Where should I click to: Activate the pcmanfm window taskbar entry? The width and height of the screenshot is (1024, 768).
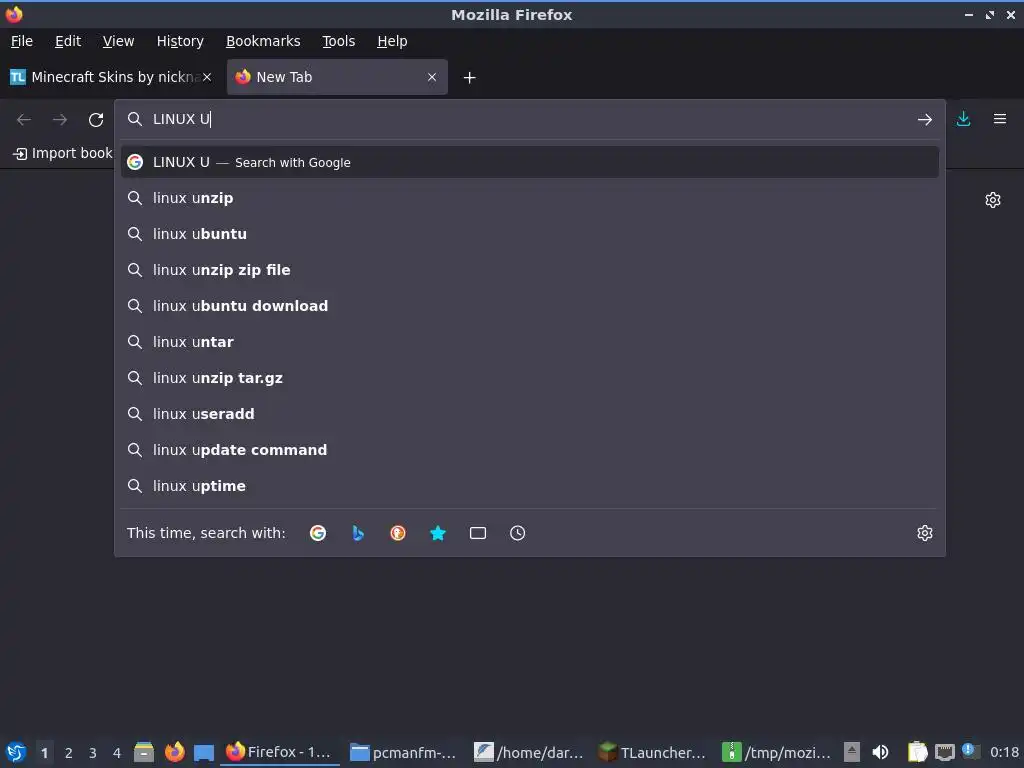pos(404,752)
